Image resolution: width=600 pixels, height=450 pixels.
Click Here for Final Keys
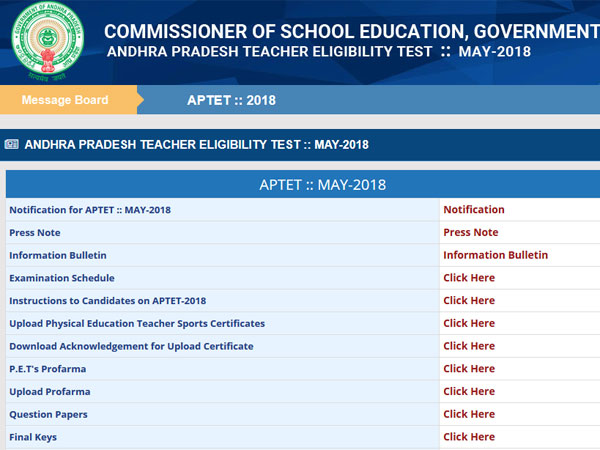(469, 437)
